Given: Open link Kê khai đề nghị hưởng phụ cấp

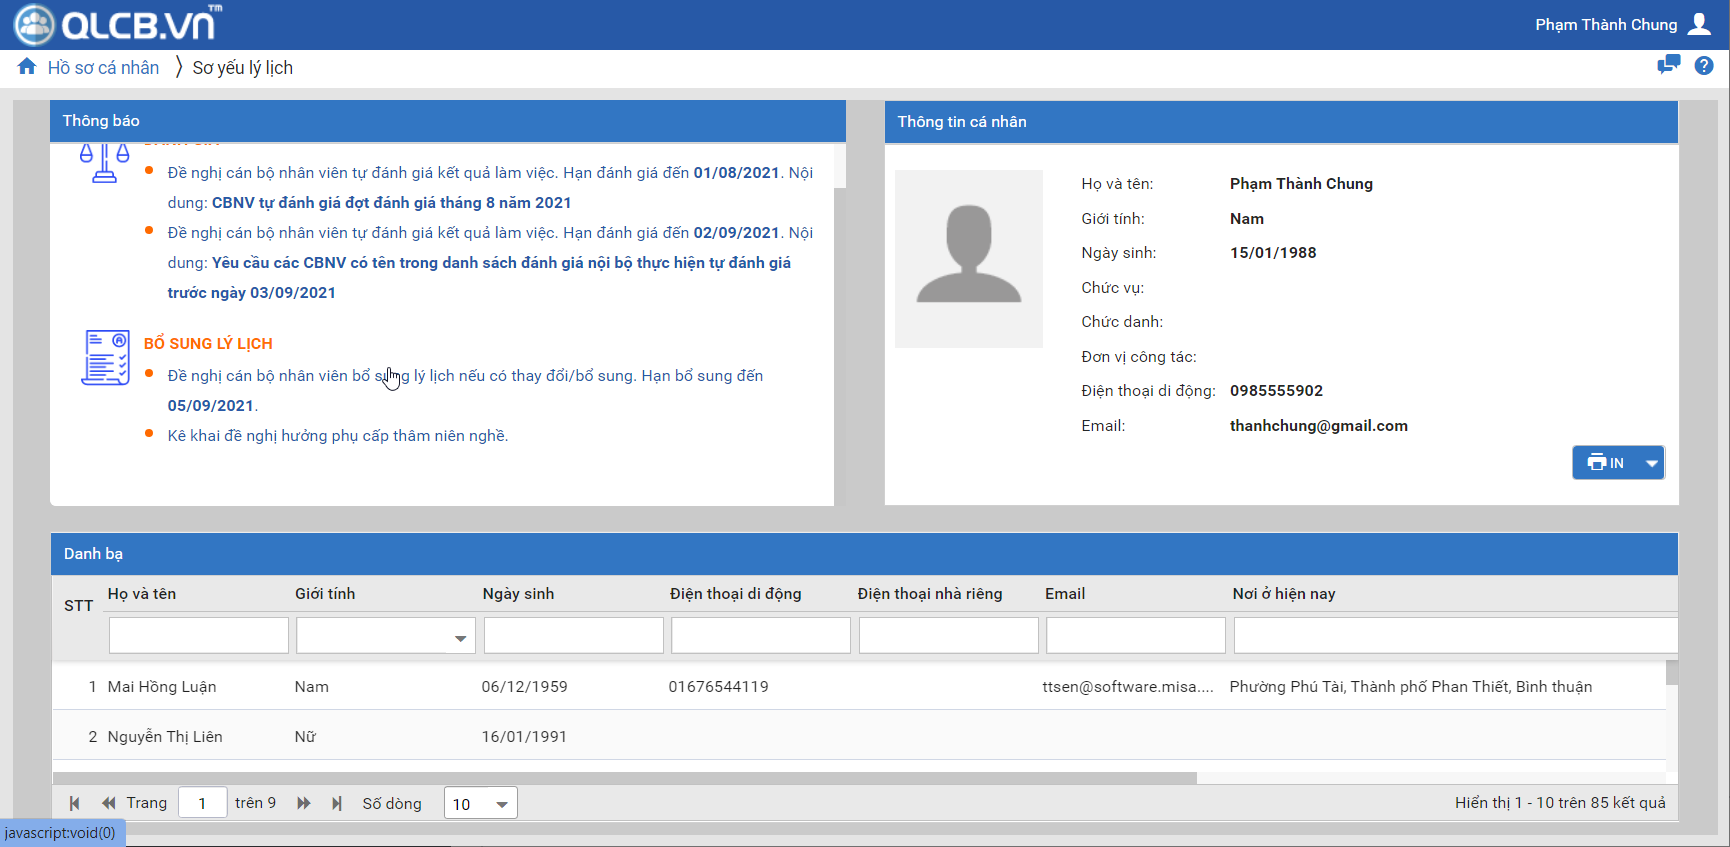Looking at the screenshot, I should tap(337, 436).
